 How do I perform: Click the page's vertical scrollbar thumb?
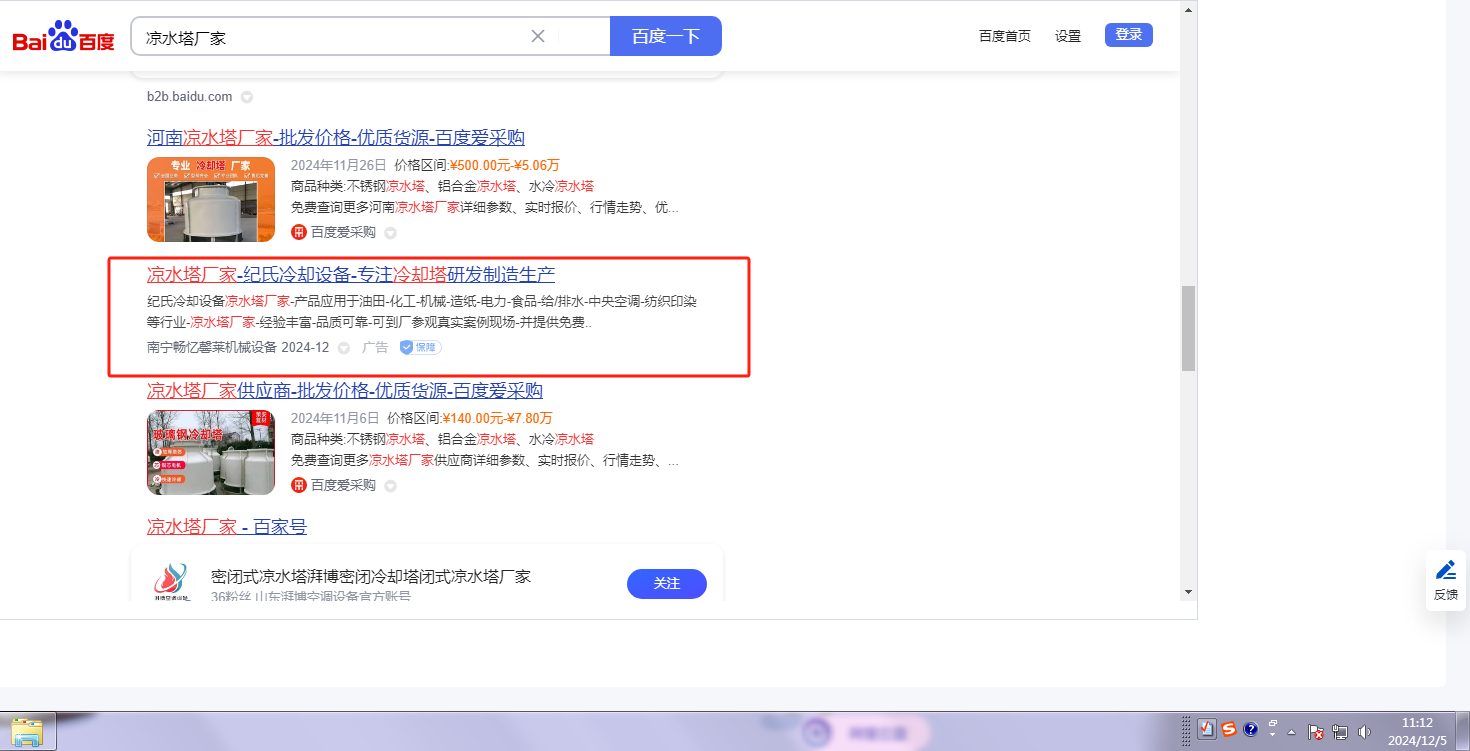pyautogui.click(x=1188, y=328)
